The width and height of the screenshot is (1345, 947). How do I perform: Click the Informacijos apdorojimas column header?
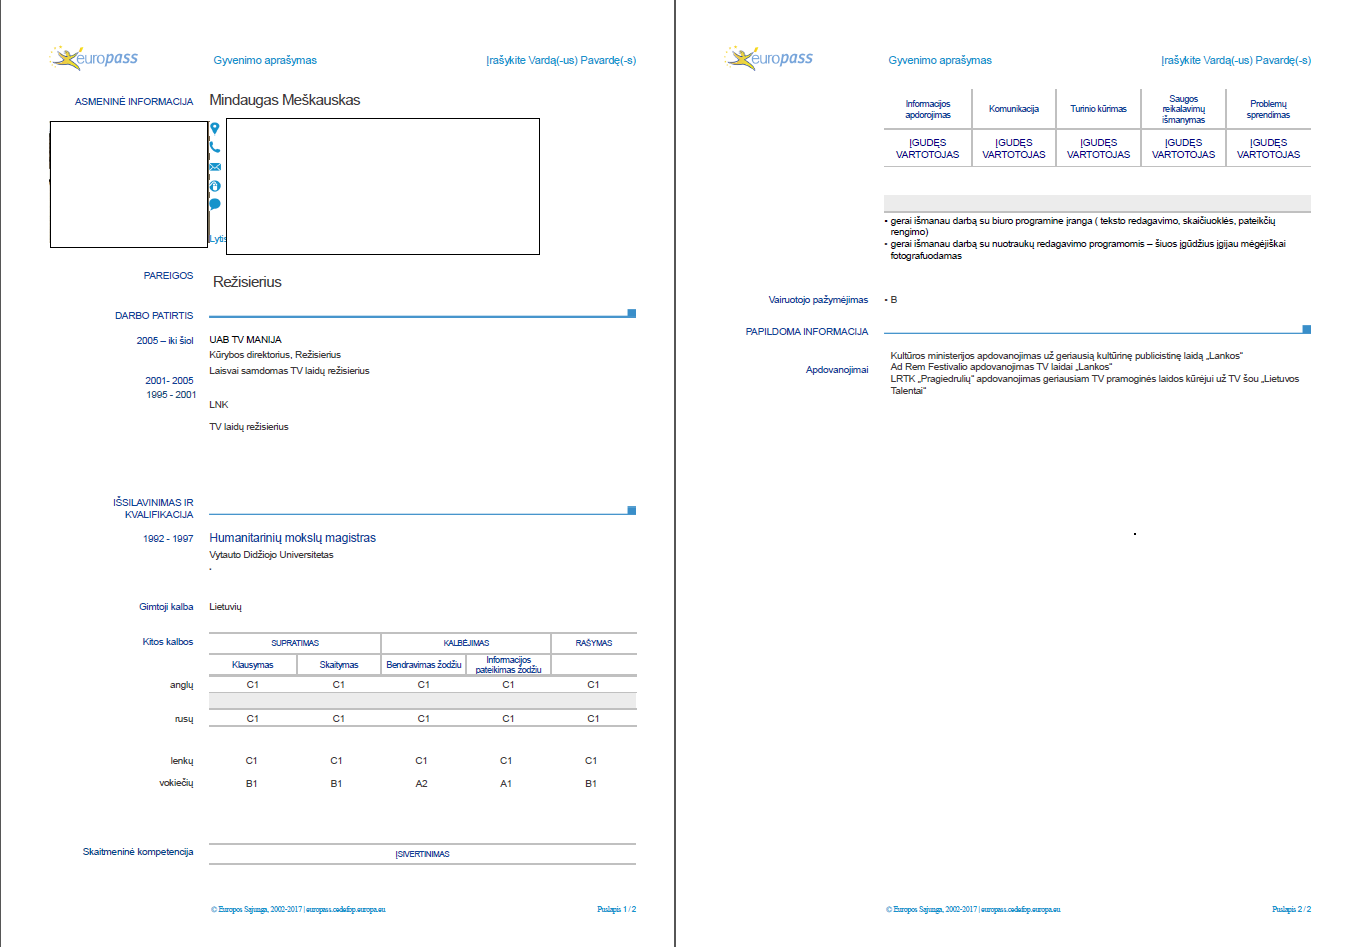coord(928,109)
